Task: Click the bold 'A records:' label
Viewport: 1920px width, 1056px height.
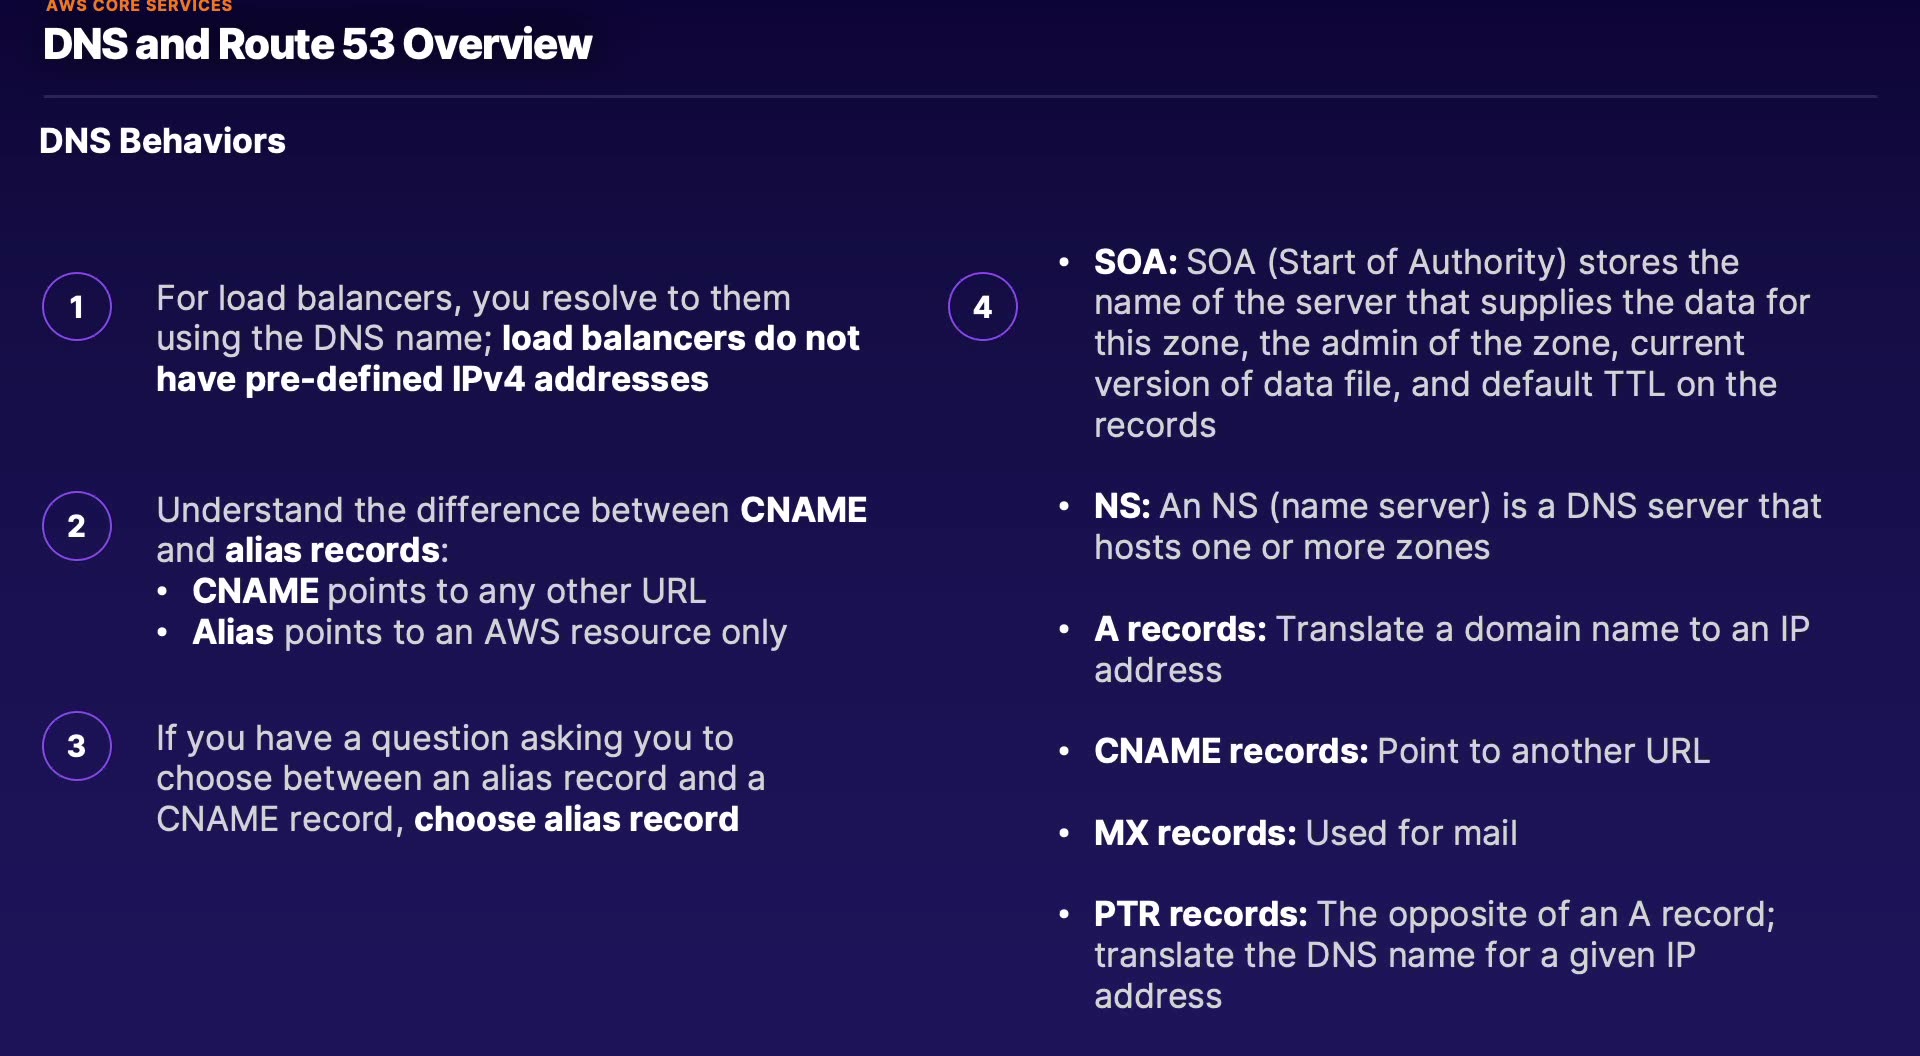Action: (x=1179, y=629)
